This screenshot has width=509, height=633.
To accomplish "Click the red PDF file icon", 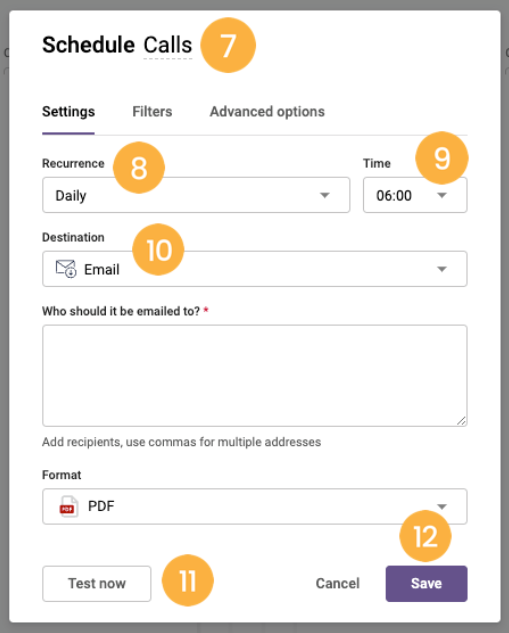I will tap(68, 507).
